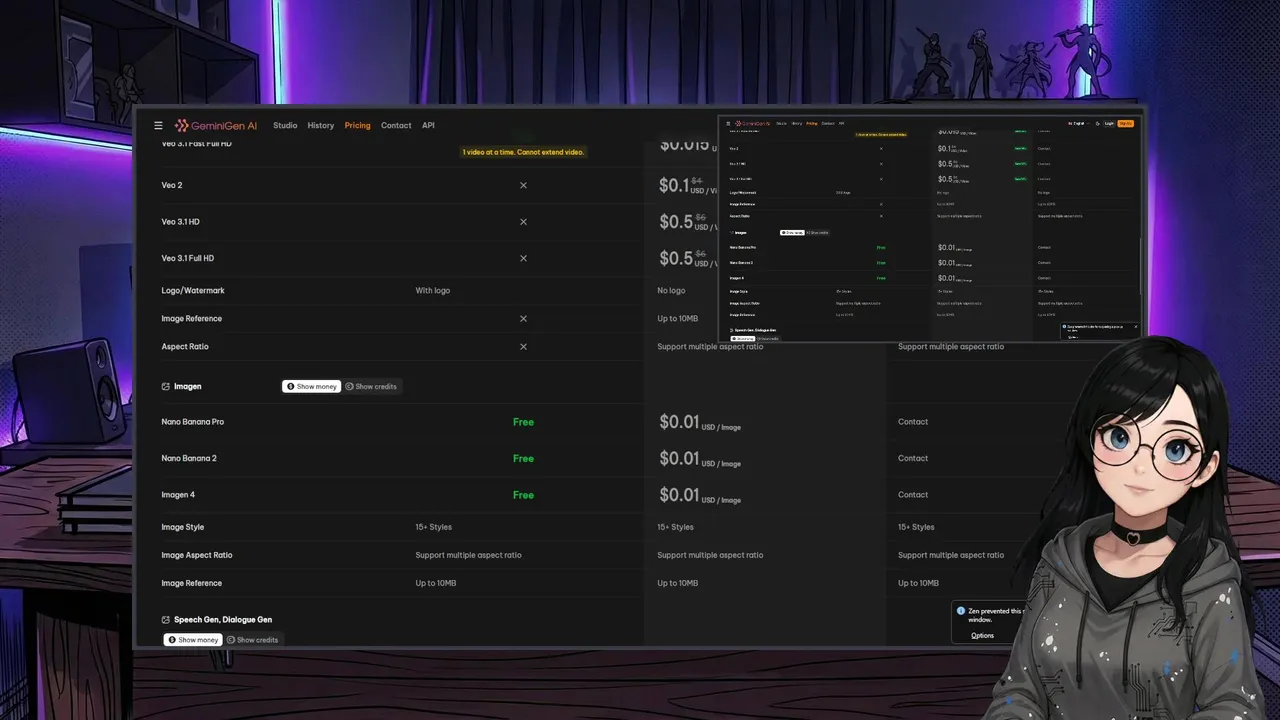Click the Speech Gen, Dialogue Gen section icon

[x=166, y=620]
